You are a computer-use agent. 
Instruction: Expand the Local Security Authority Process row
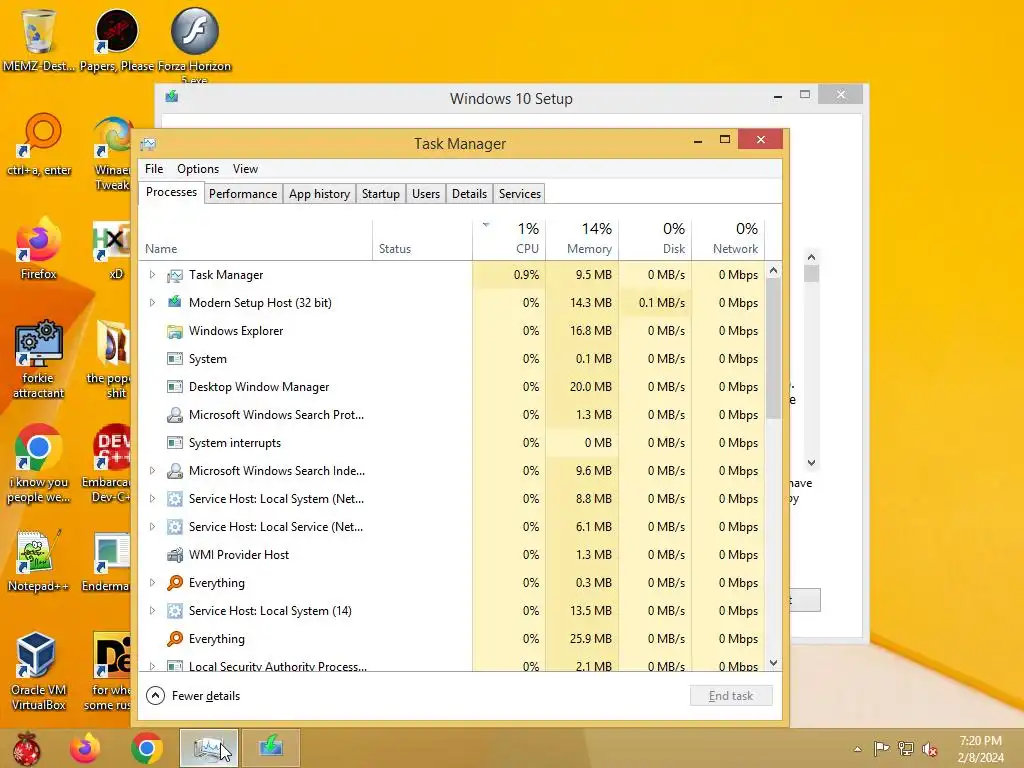(x=152, y=666)
